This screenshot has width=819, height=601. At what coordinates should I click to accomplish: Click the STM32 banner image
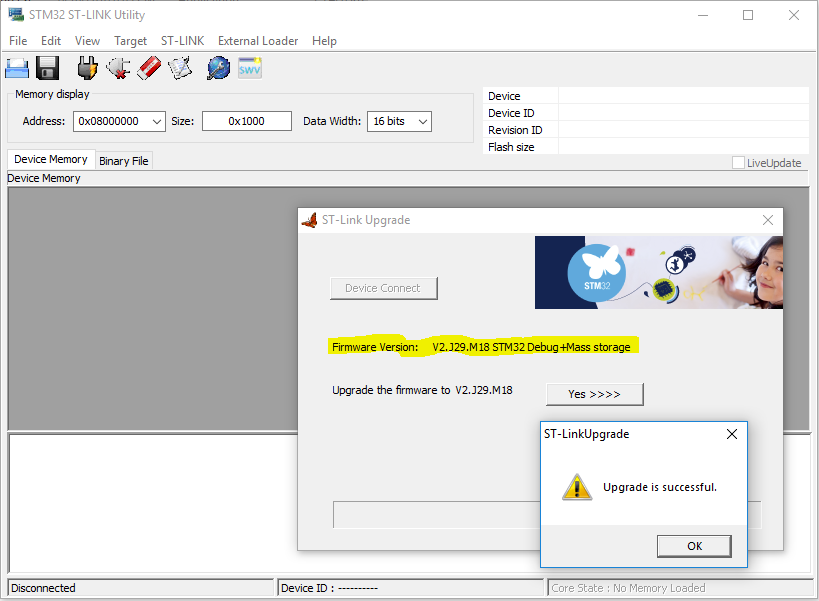pyautogui.click(x=659, y=273)
